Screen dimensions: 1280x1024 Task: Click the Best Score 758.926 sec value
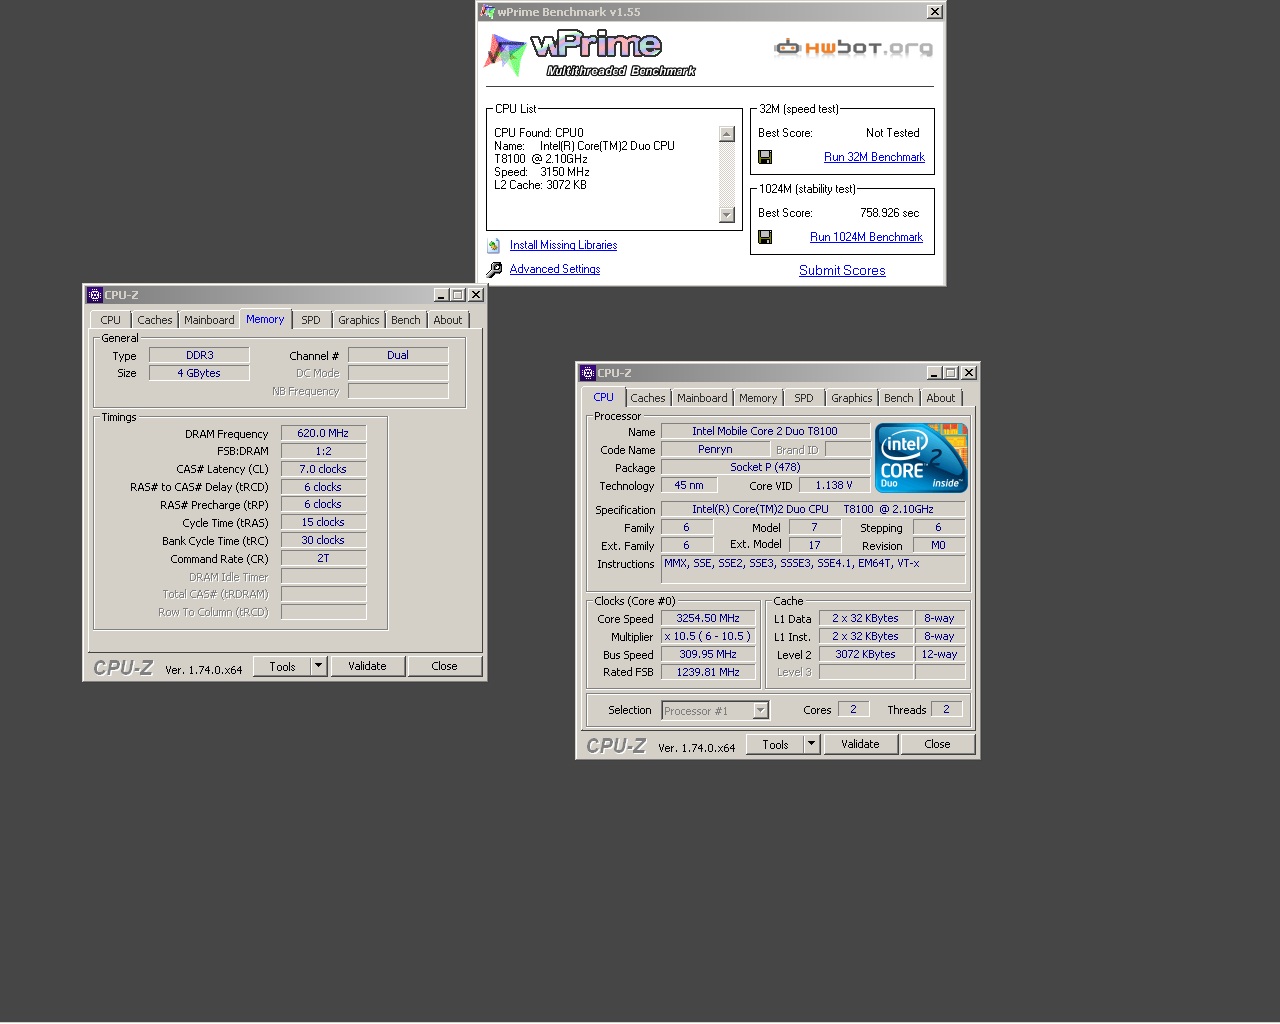tap(889, 213)
